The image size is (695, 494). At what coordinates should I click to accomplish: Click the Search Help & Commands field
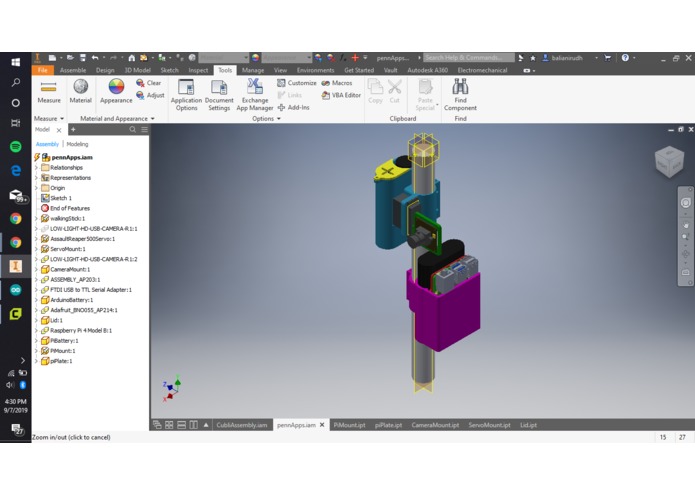coord(469,58)
